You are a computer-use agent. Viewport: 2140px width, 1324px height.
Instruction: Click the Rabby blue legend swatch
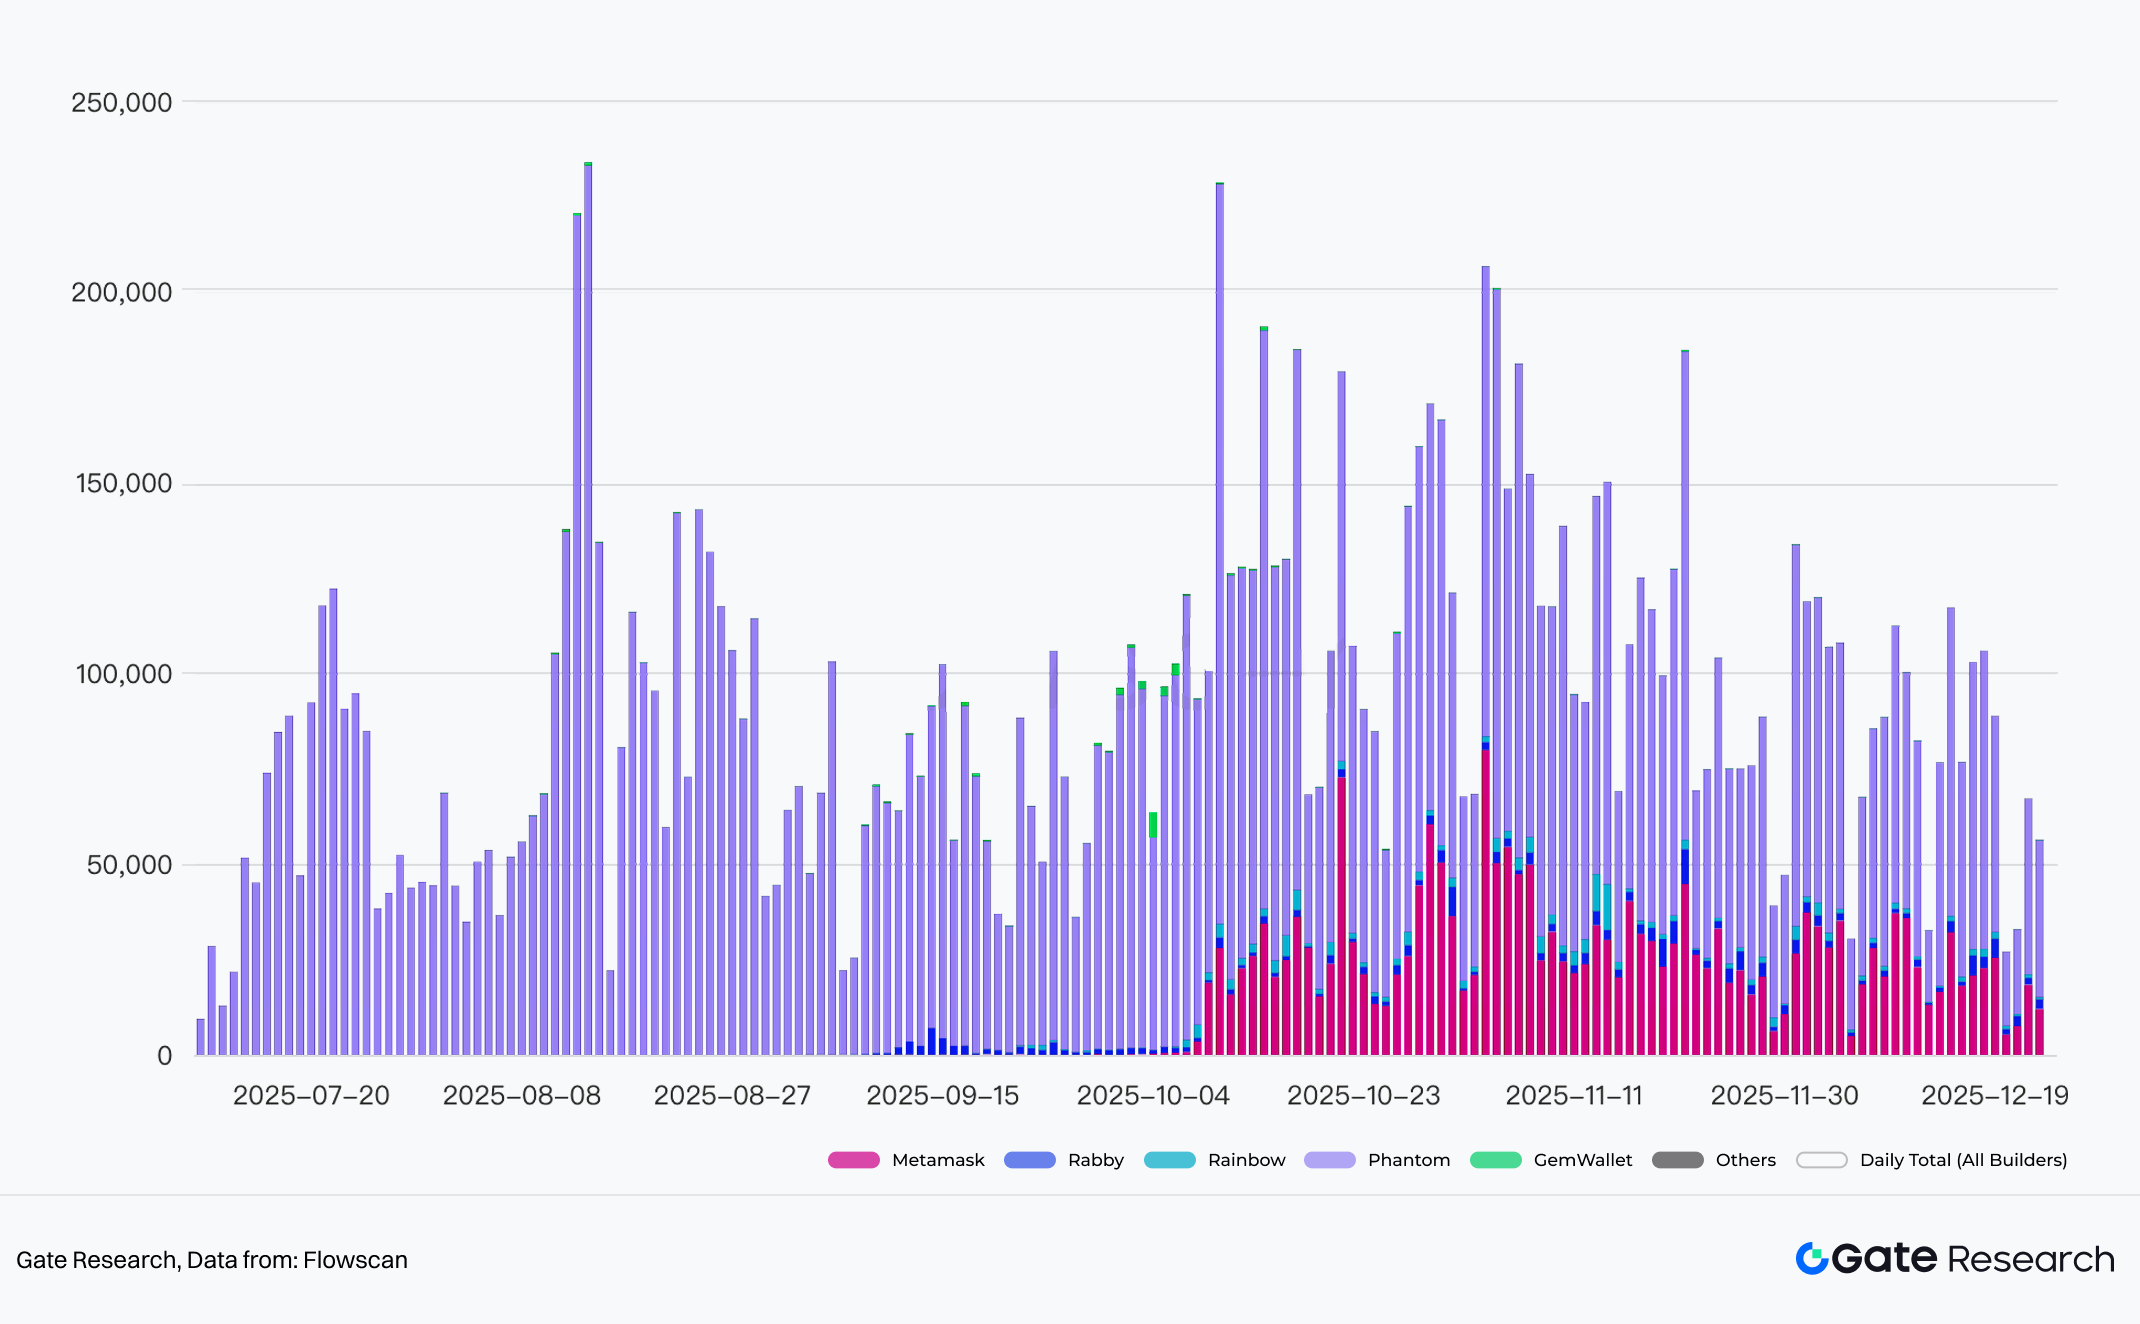coord(1029,1160)
